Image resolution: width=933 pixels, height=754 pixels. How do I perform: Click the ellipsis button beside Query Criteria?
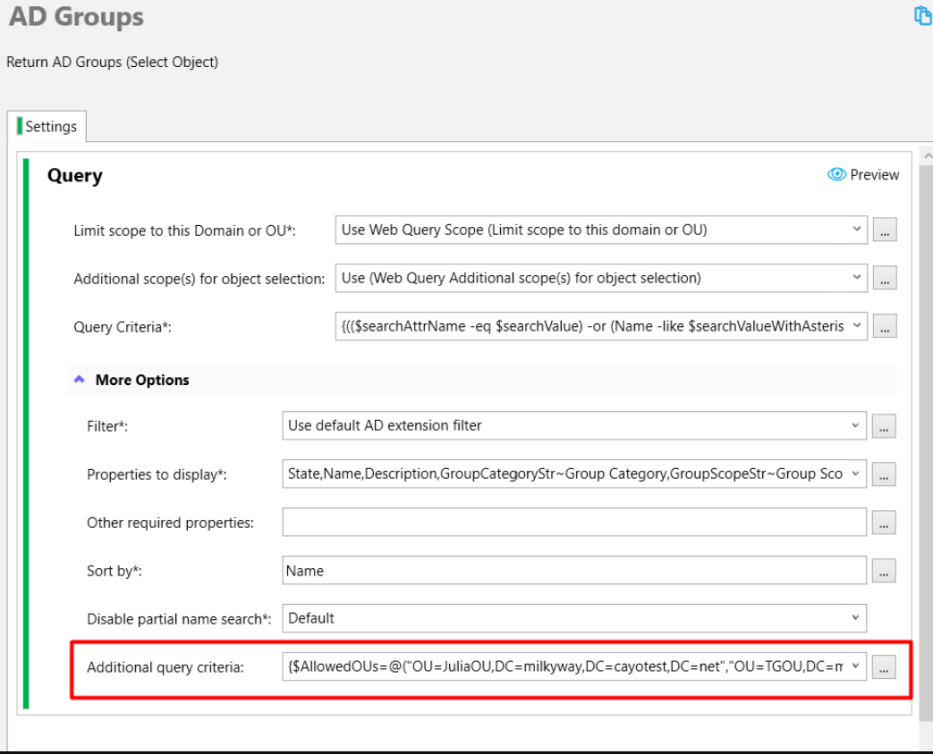tap(885, 326)
